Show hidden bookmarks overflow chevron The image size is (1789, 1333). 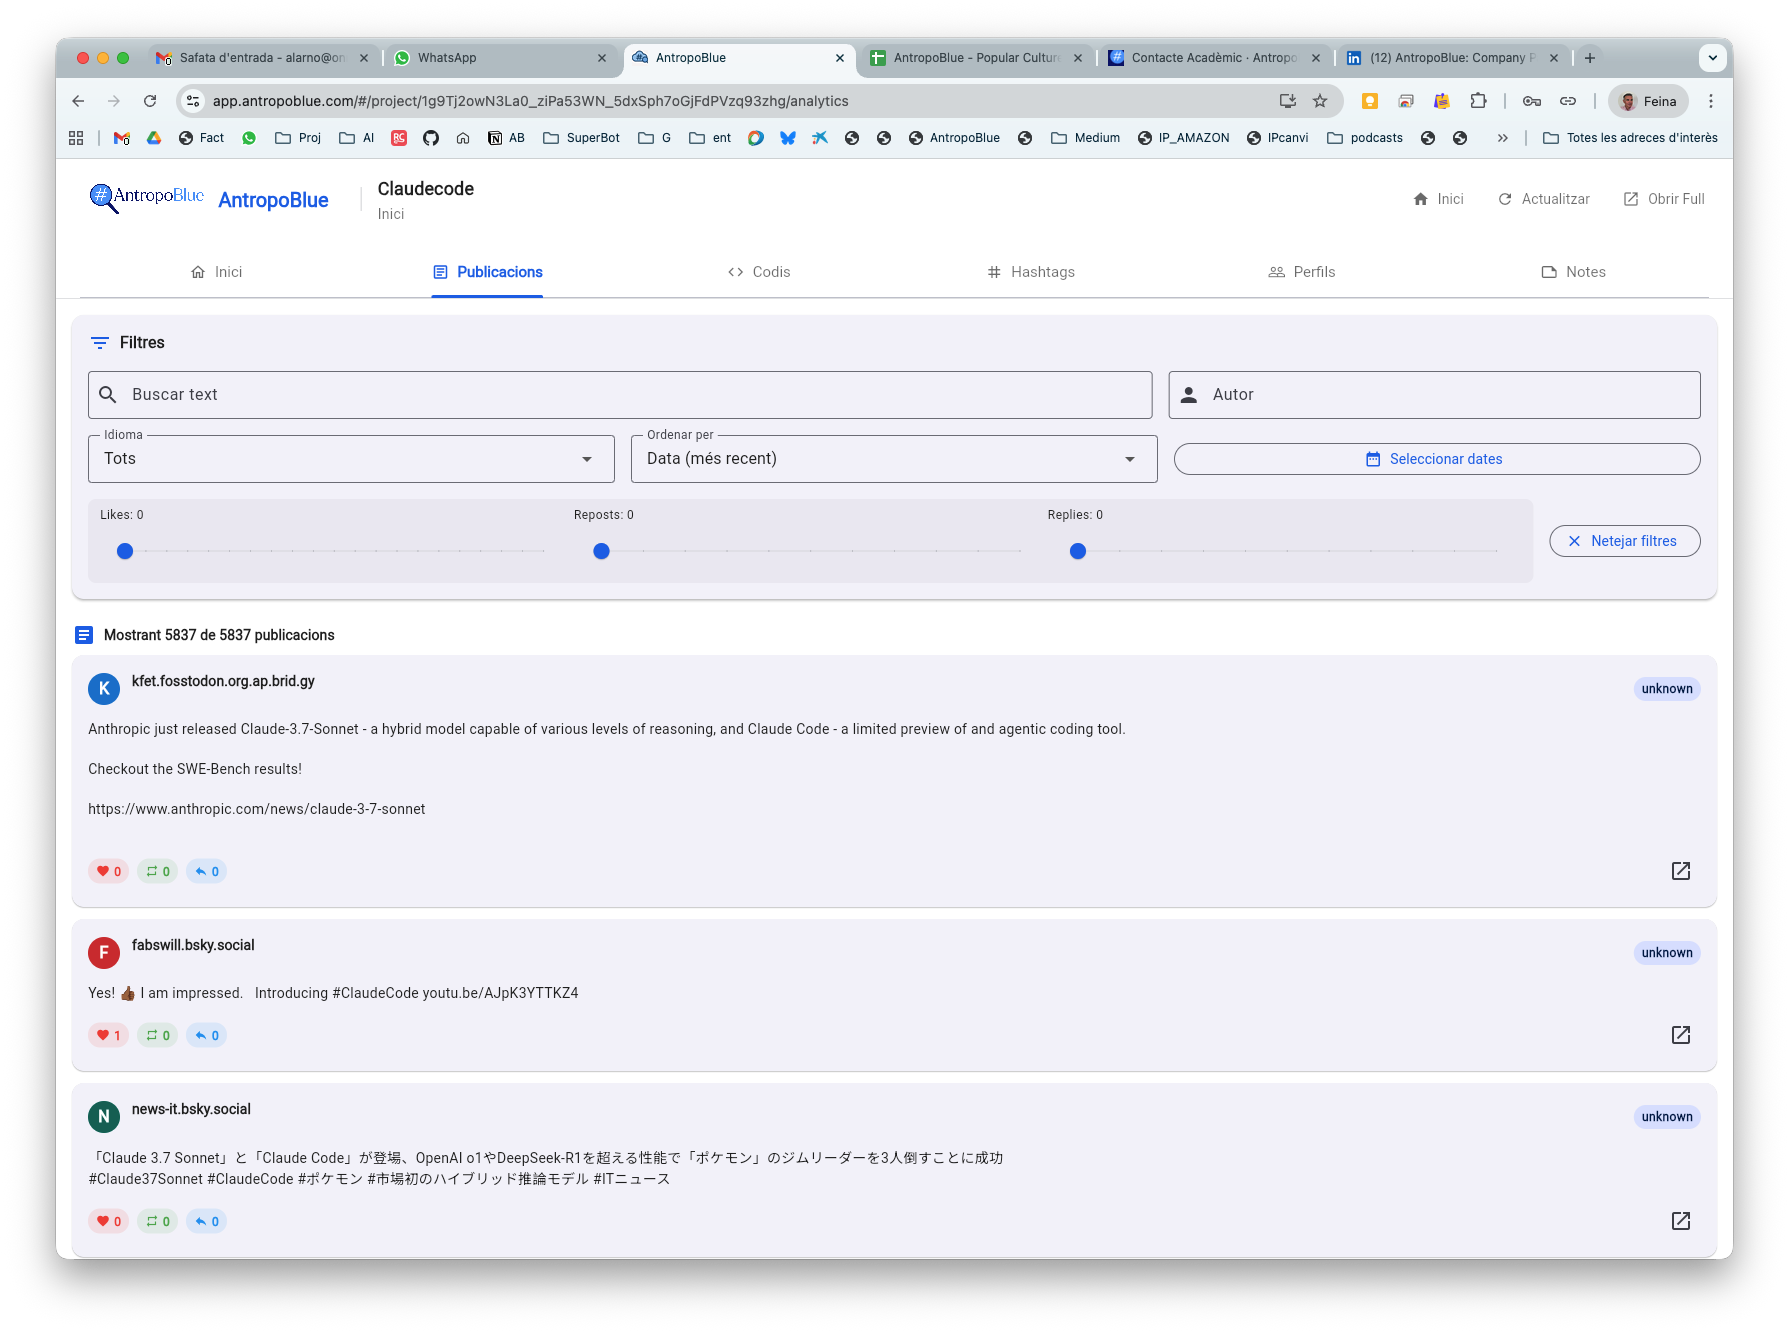coord(1502,138)
